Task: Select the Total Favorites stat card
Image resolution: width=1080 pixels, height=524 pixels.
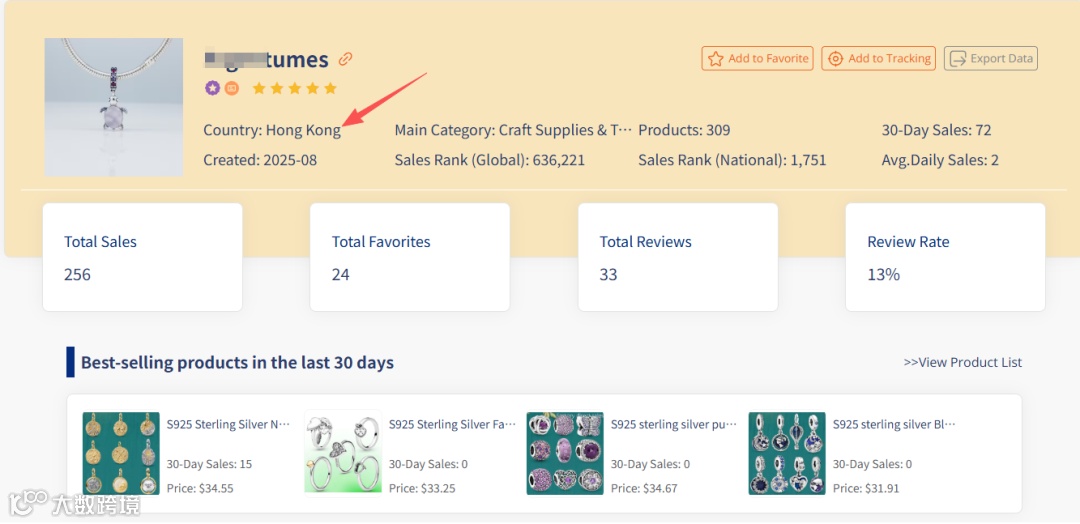Action: pyautogui.click(x=410, y=257)
